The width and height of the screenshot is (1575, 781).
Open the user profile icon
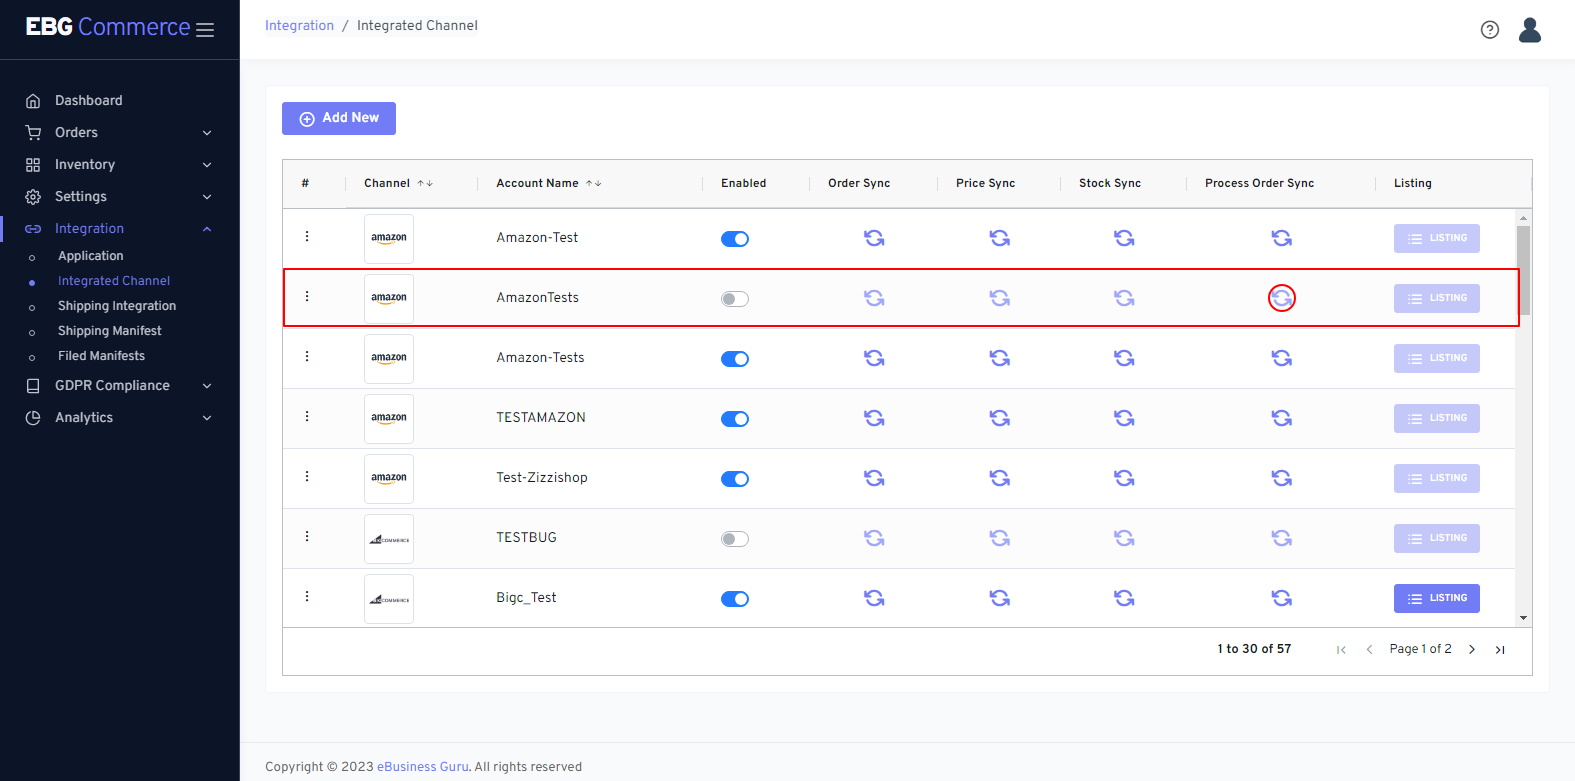(x=1529, y=30)
